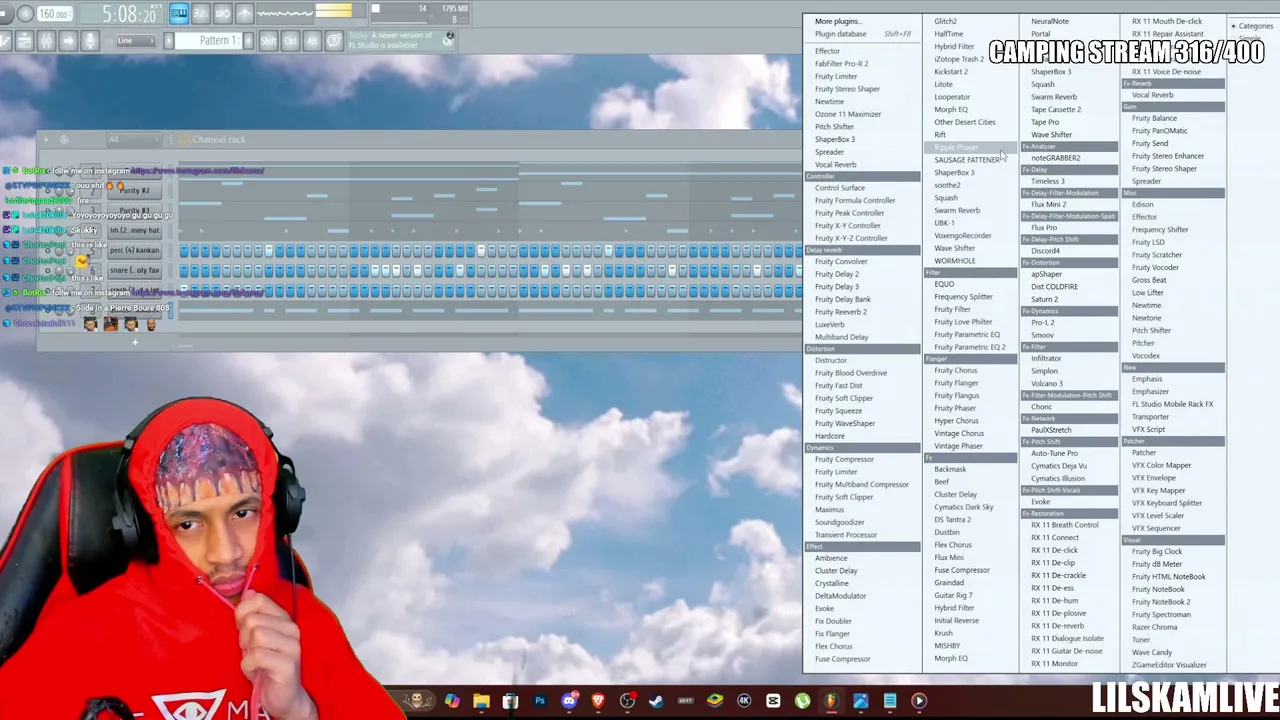This screenshot has width=1280, height=720.
Task: Open CapCut from the taskbar
Action: [773, 701]
